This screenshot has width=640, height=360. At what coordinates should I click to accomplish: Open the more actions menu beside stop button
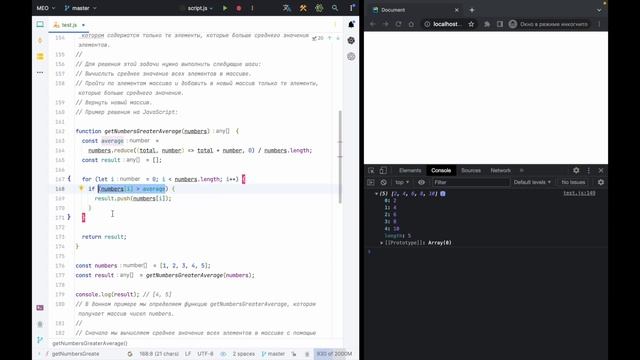252,8
